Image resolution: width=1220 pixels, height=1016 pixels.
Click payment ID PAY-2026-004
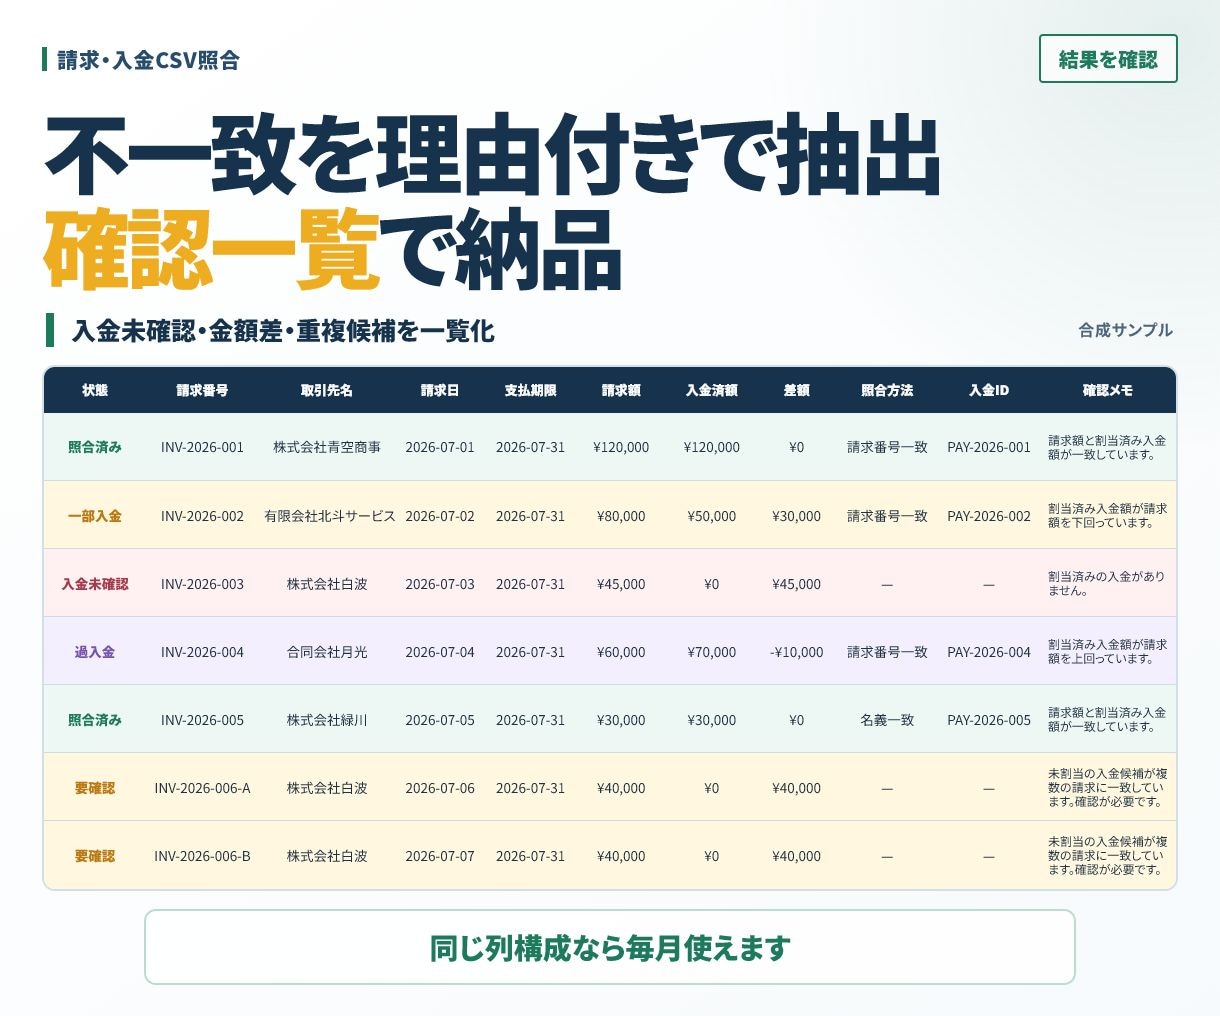pos(989,652)
